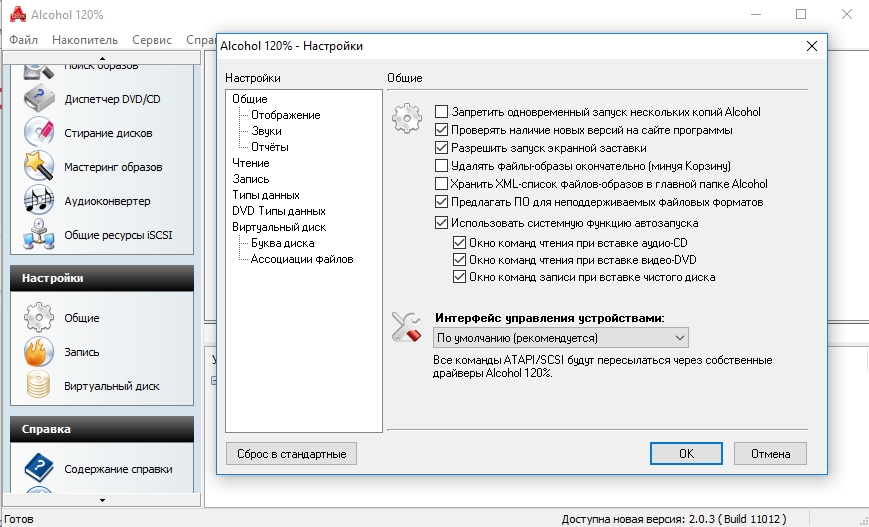Toggle allowing screensaver launch
Image resolution: width=869 pixels, height=527 pixels.
coord(441,148)
